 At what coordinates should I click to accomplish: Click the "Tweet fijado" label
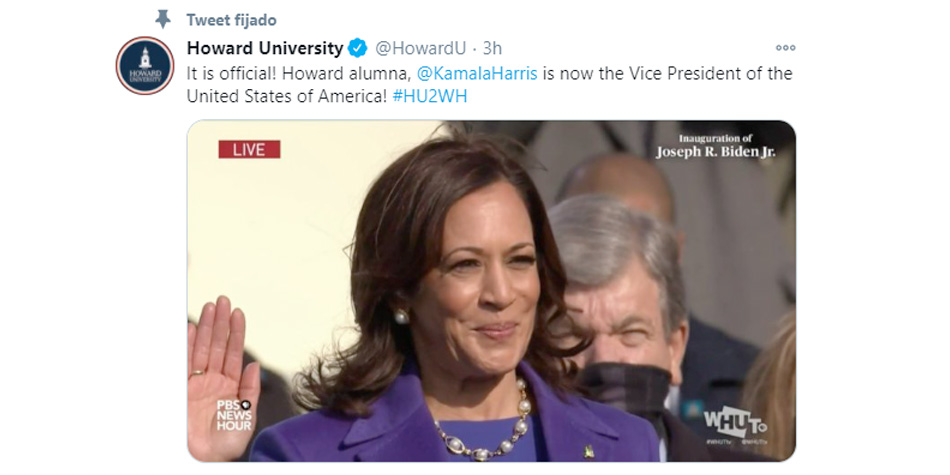[231, 20]
